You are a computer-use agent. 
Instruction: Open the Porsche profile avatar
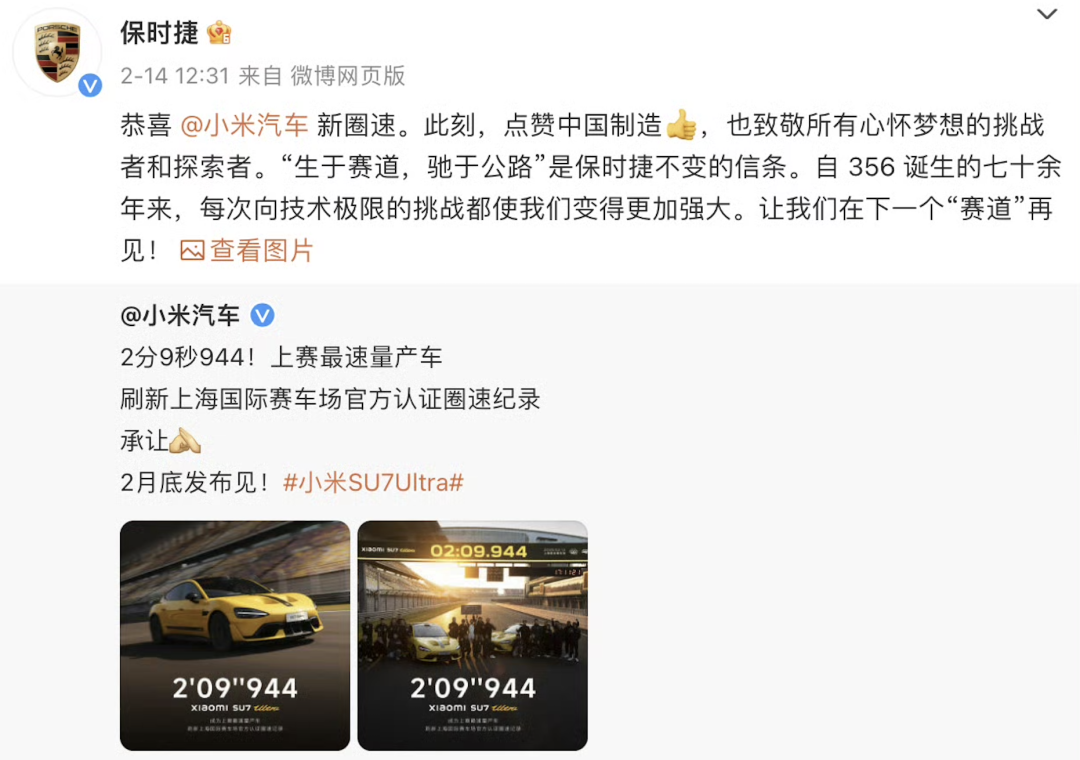point(57,52)
